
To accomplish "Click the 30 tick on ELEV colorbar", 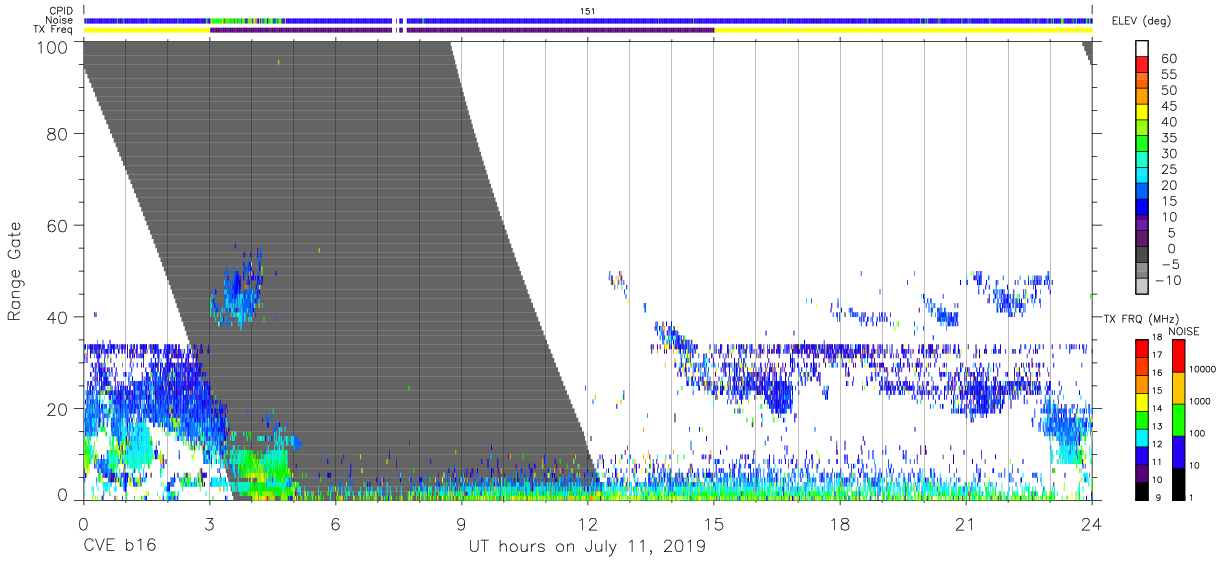I will (x=1169, y=154).
